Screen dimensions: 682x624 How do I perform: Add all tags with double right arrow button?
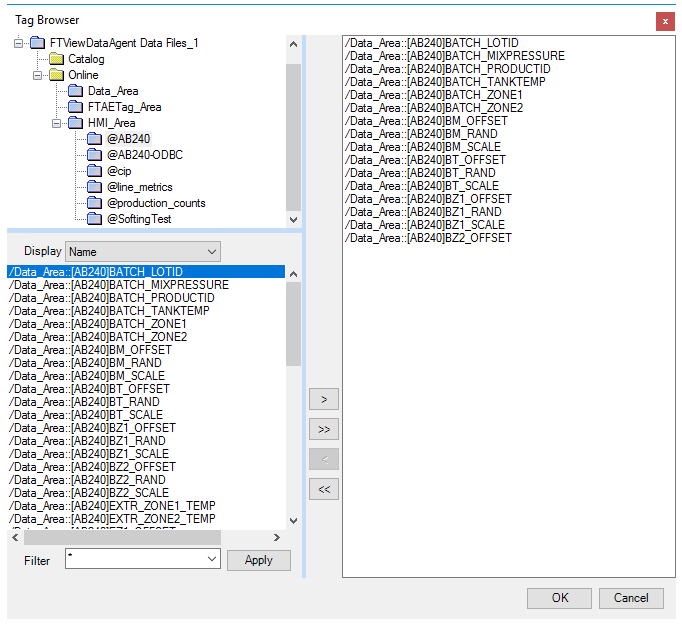coord(324,430)
